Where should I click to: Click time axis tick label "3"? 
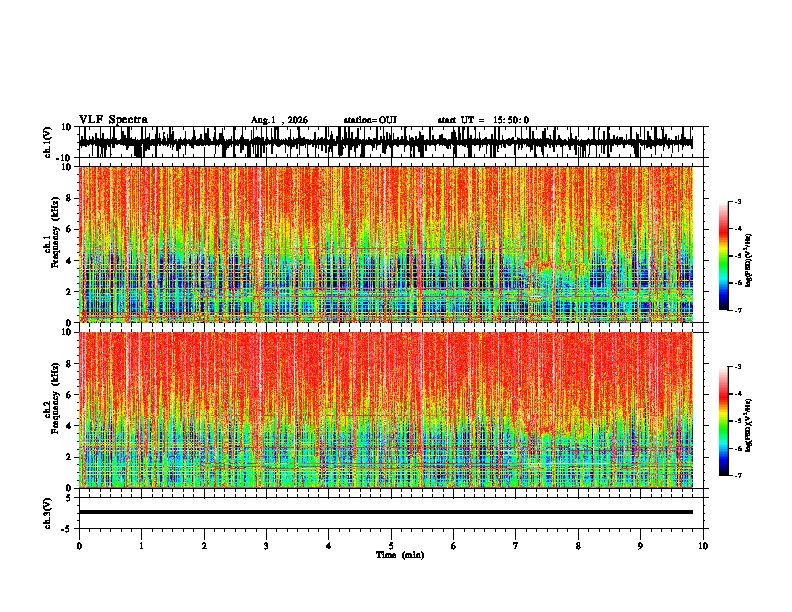[266, 546]
